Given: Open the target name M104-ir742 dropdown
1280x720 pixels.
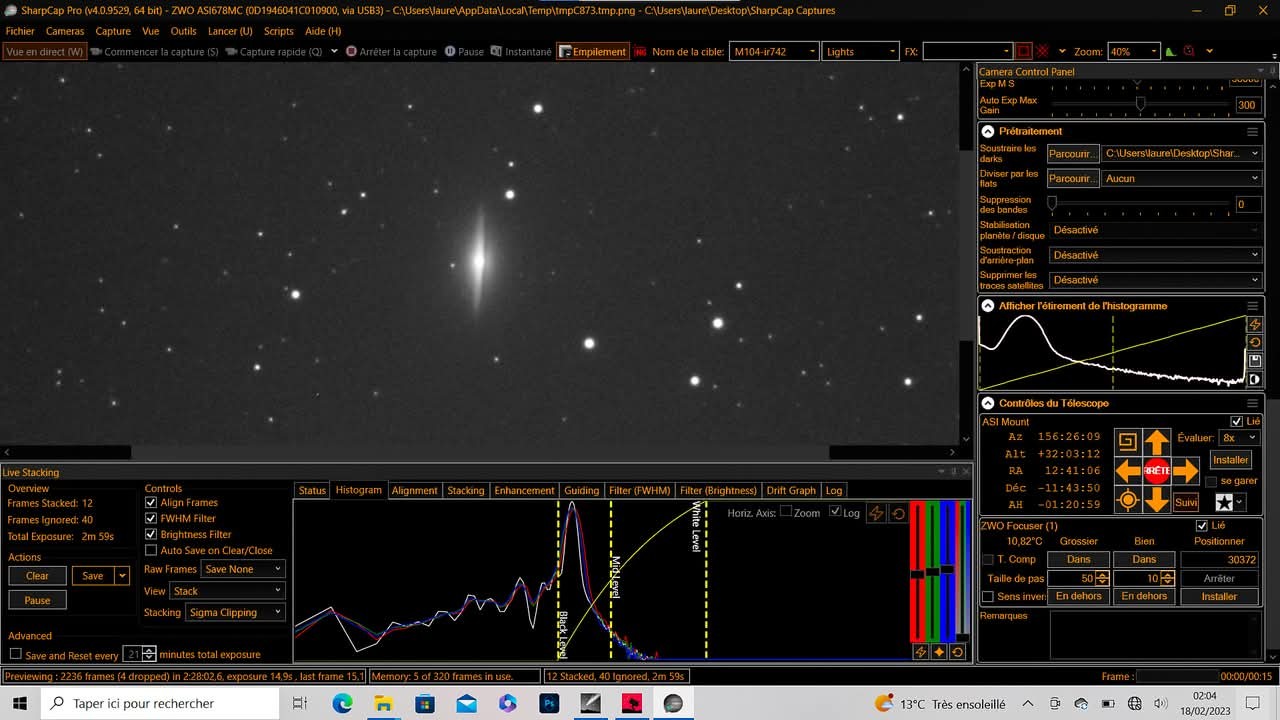Looking at the screenshot, I should coord(774,51).
